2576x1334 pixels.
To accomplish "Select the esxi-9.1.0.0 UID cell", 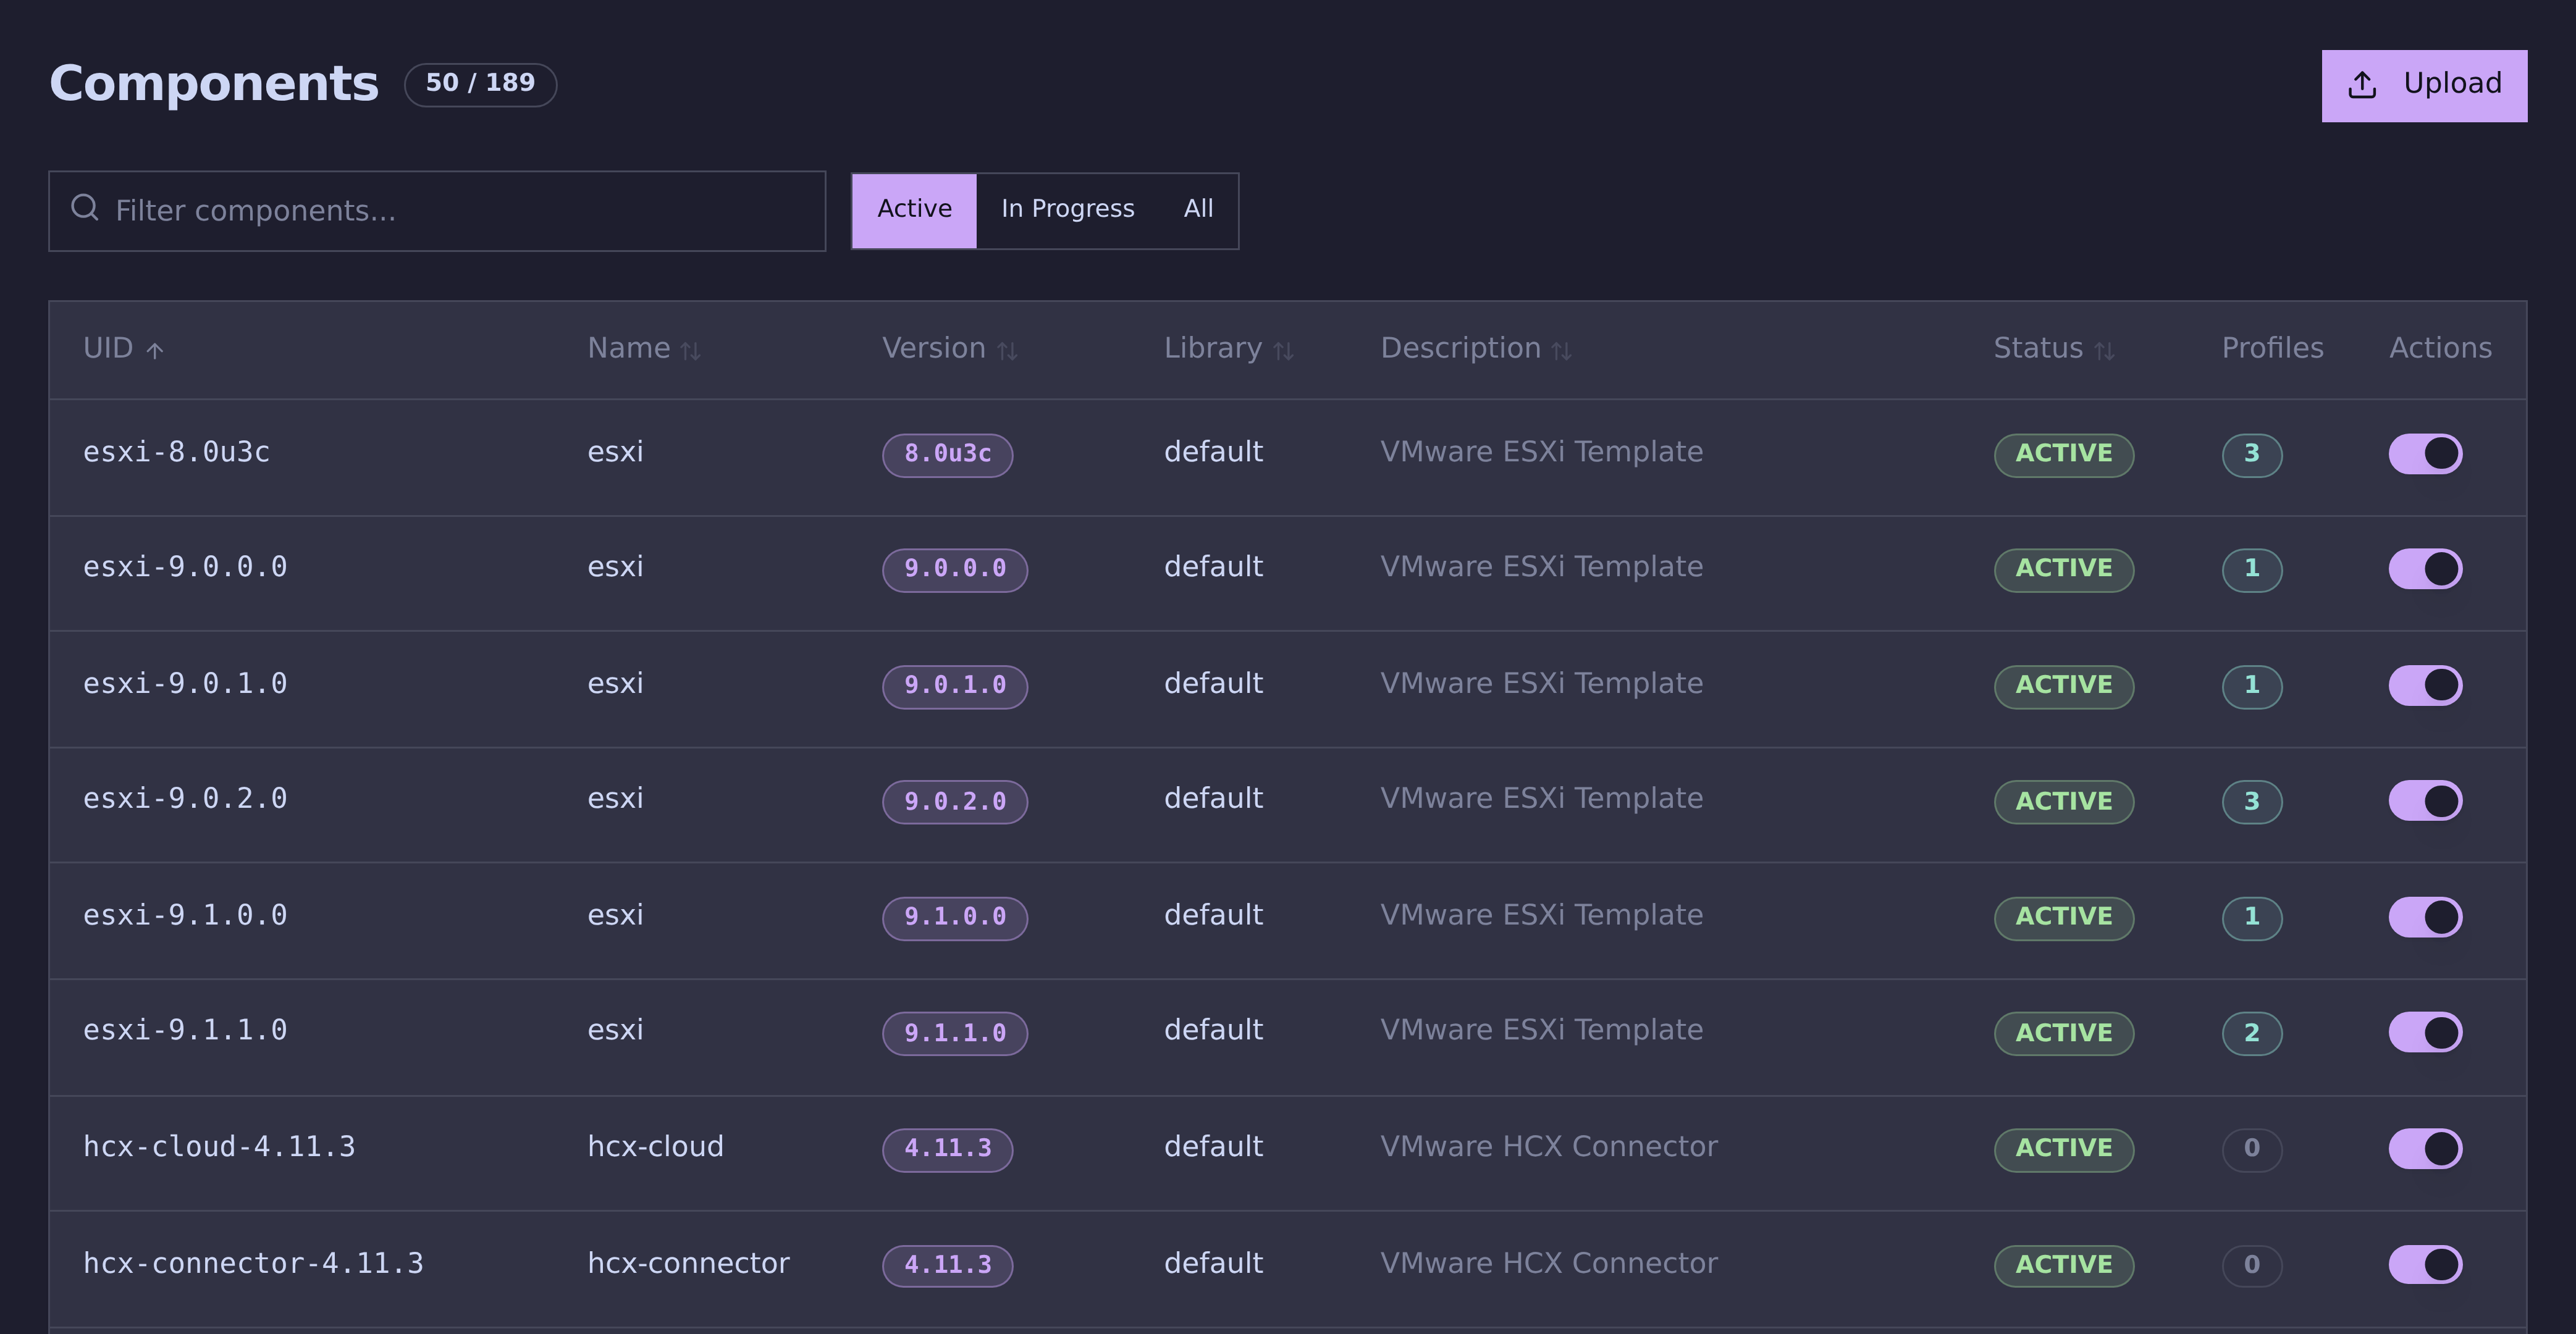I will click(x=185, y=915).
